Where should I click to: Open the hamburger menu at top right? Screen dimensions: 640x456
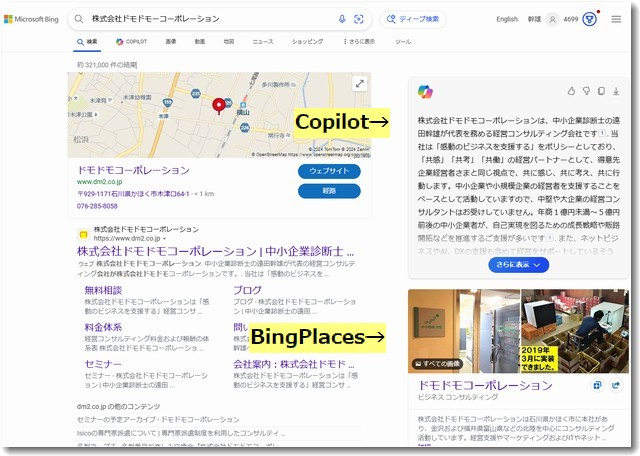(615, 19)
